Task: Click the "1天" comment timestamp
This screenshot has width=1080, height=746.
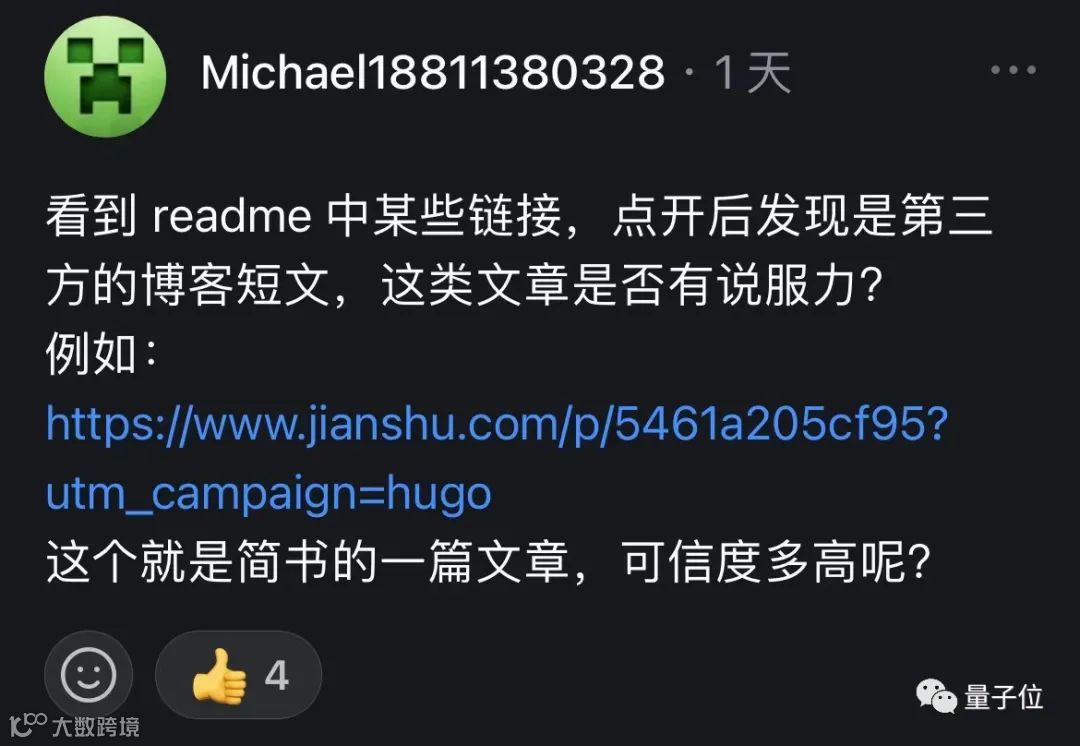Action: [x=751, y=72]
